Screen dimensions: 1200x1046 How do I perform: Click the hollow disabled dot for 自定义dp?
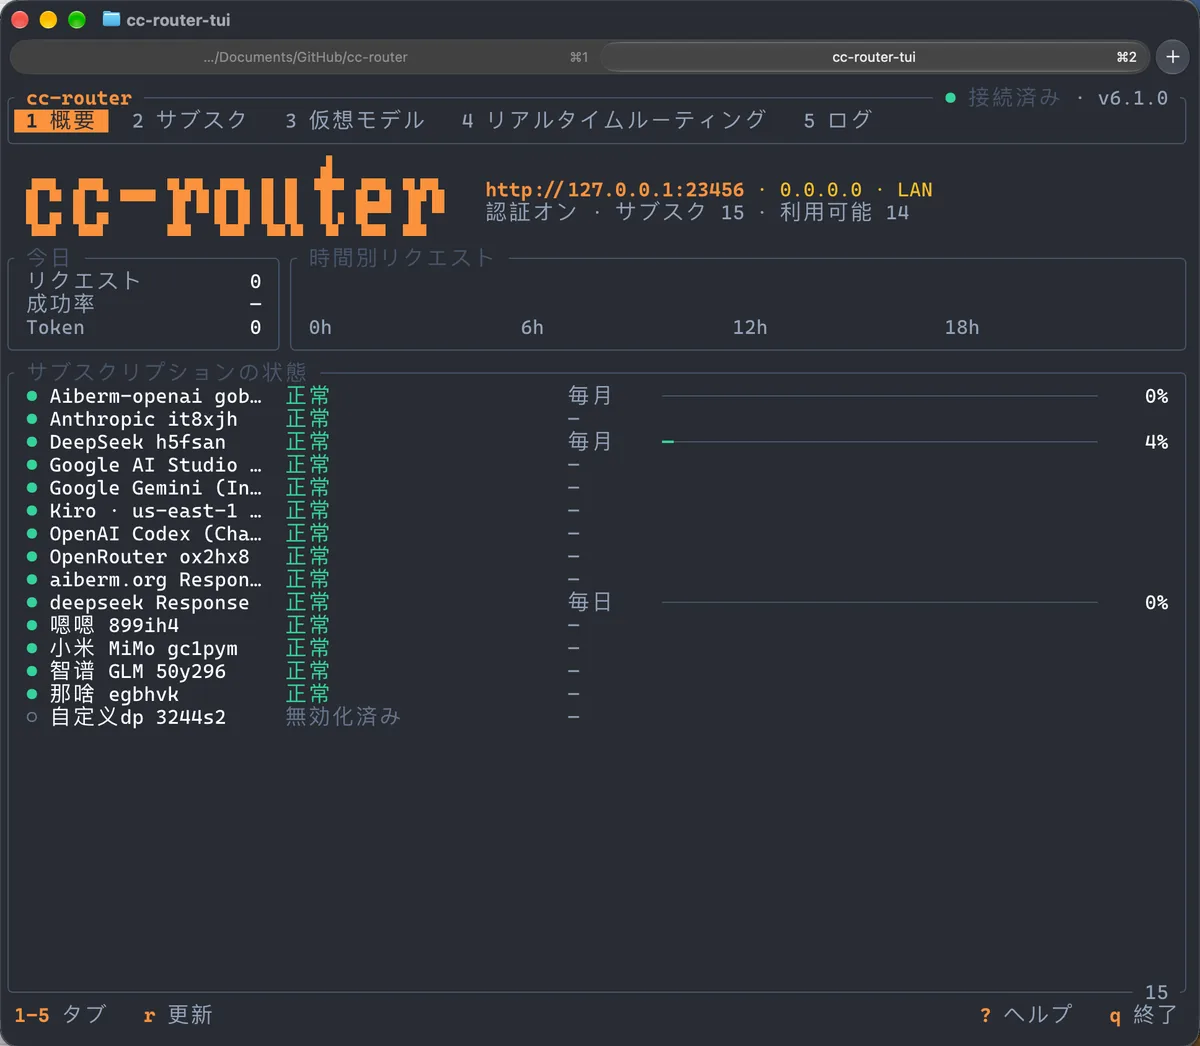(32, 717)
